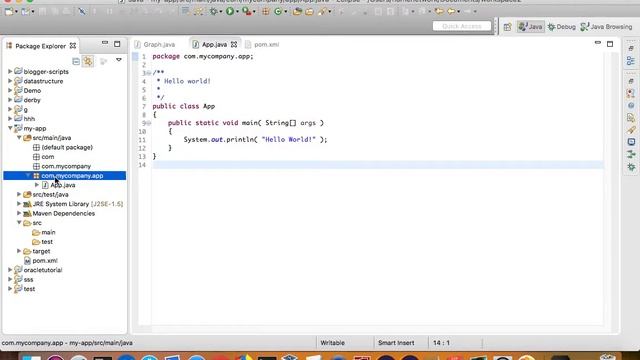Expand the target folder

click(x=19, y=251)
